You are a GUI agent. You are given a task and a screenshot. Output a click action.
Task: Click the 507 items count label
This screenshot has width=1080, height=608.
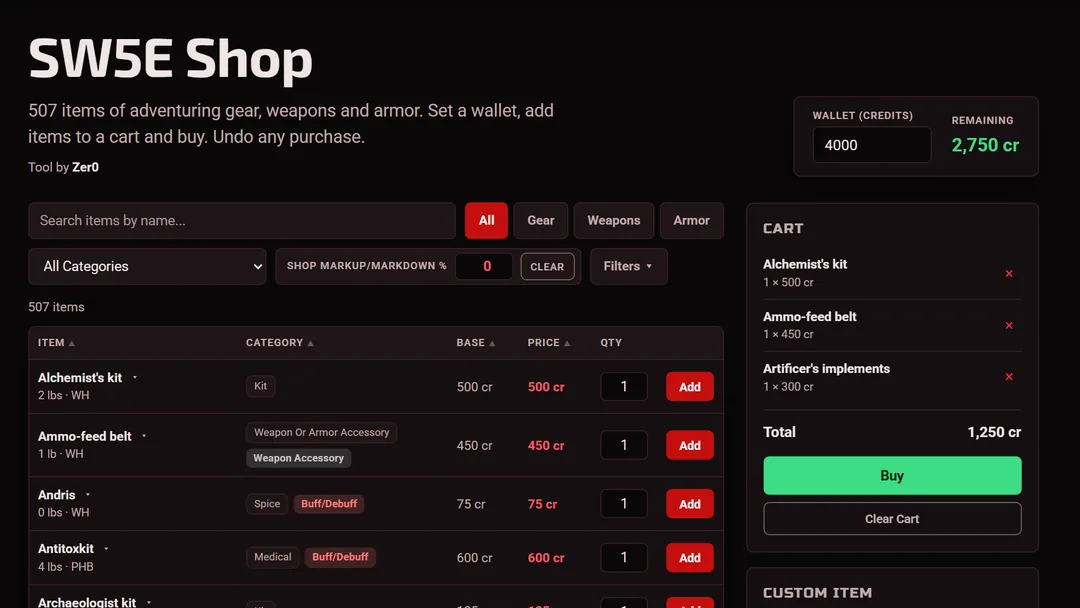coord(56,307)
